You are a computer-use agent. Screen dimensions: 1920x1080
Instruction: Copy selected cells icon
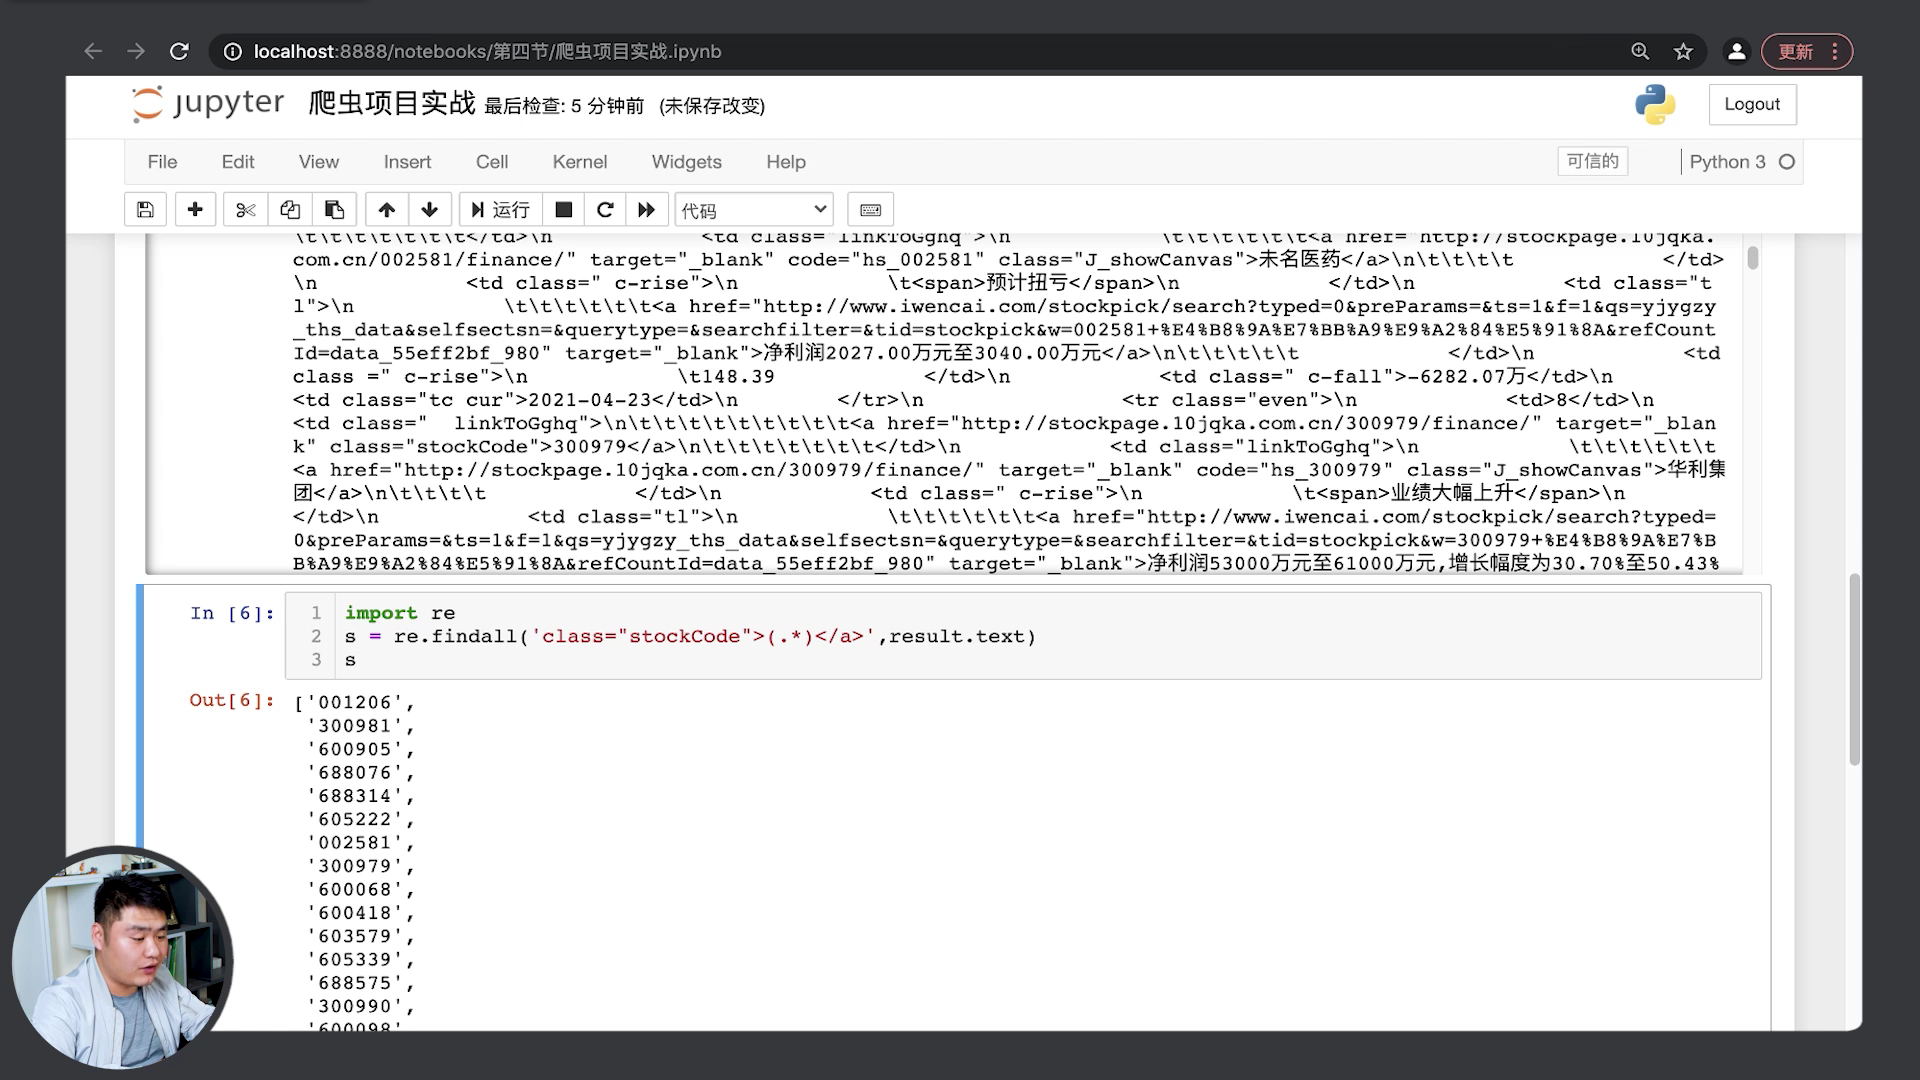(290, 210)
